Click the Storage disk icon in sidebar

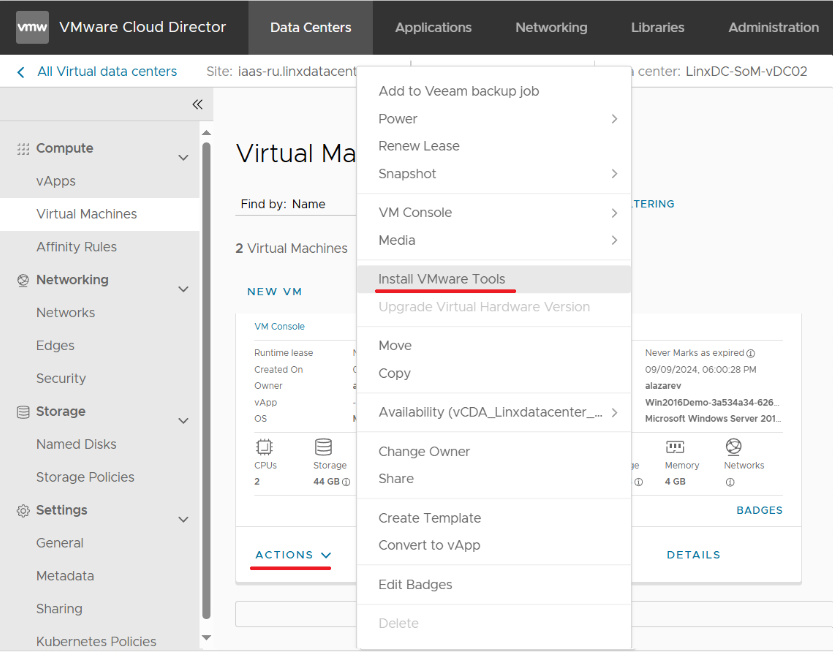(x=23, y=412)
